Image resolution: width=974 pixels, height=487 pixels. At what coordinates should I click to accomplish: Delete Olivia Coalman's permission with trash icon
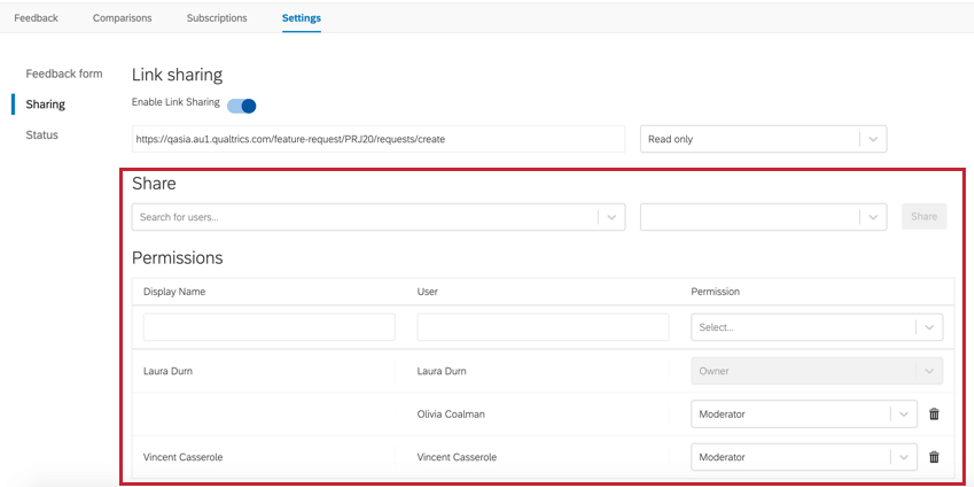coord(934,414)
